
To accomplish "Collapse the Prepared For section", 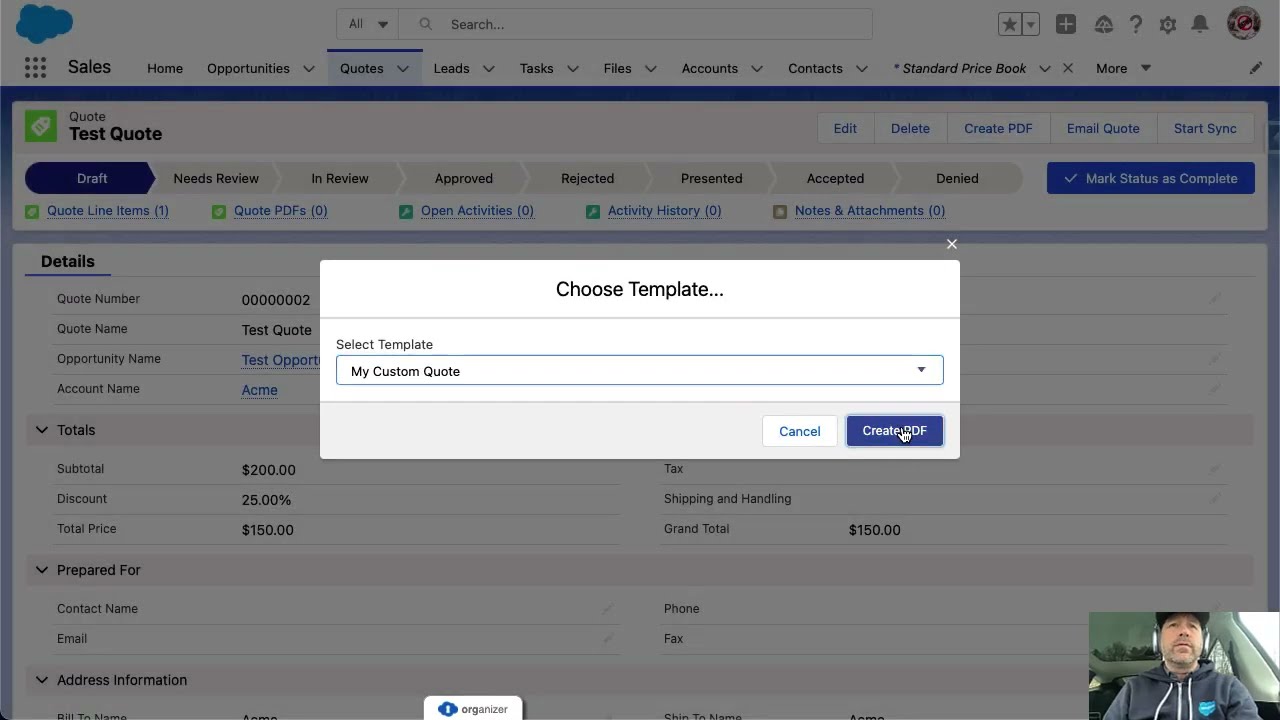I will pos(42,570).
